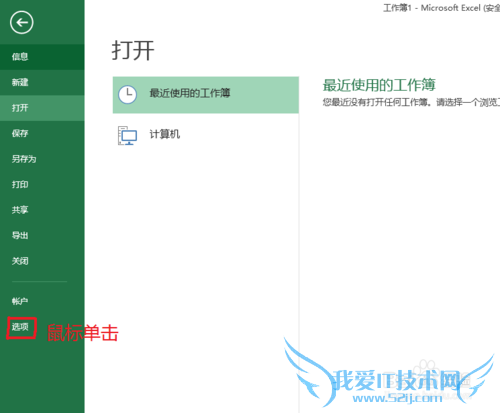Click the message about no recent workbooks
Image resolution: width=500 pixels, height=413 pixels.
(411, 103)
